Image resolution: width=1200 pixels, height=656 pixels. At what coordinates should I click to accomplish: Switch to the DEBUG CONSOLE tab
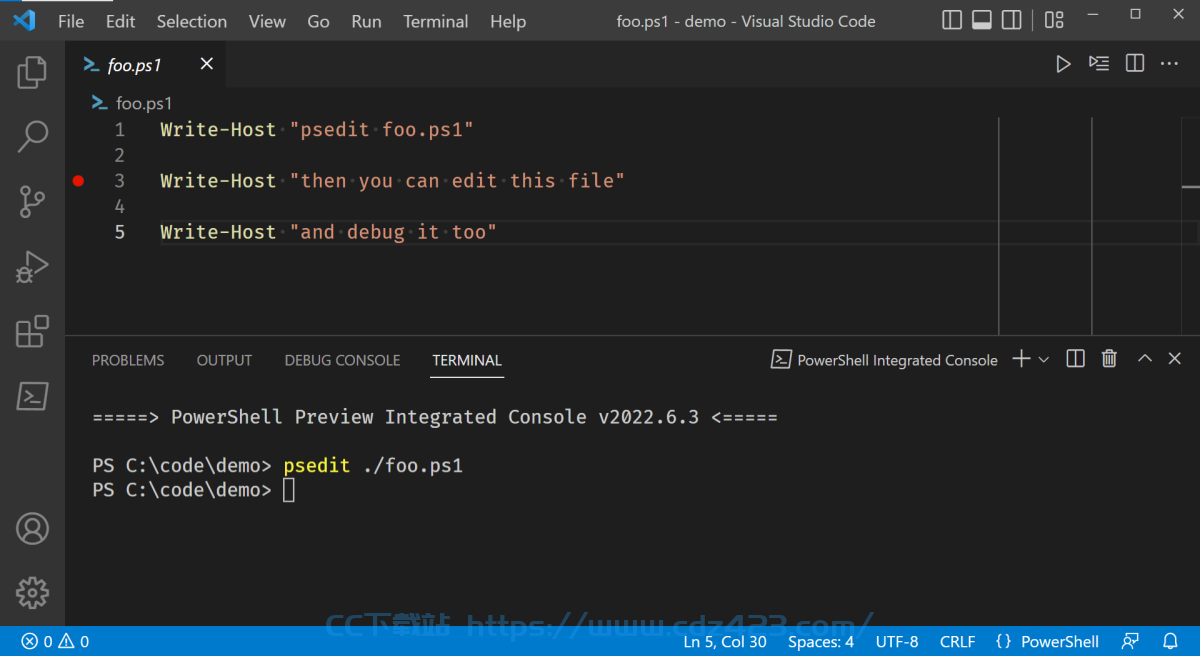pos(342,360)
